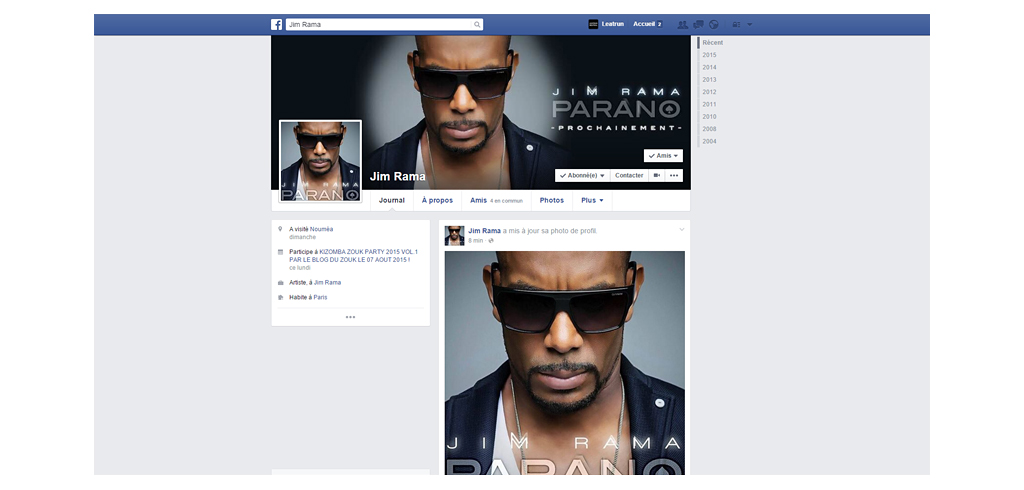
Task: Jump to 2012 in the timeline
Action: [709, 92]
